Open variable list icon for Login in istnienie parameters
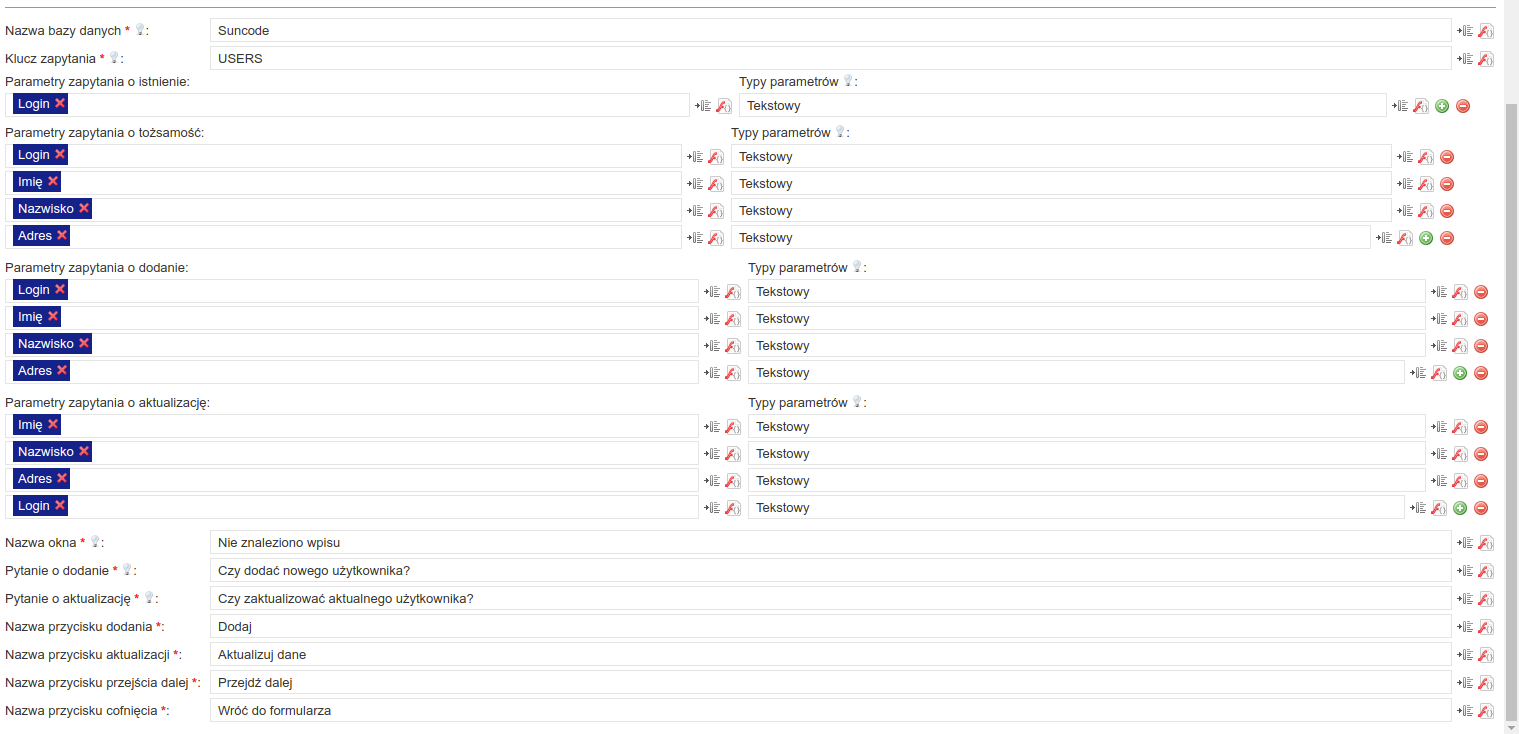Image resolution: width=1519 pixels, height=734 pixels. coord(703,106)
